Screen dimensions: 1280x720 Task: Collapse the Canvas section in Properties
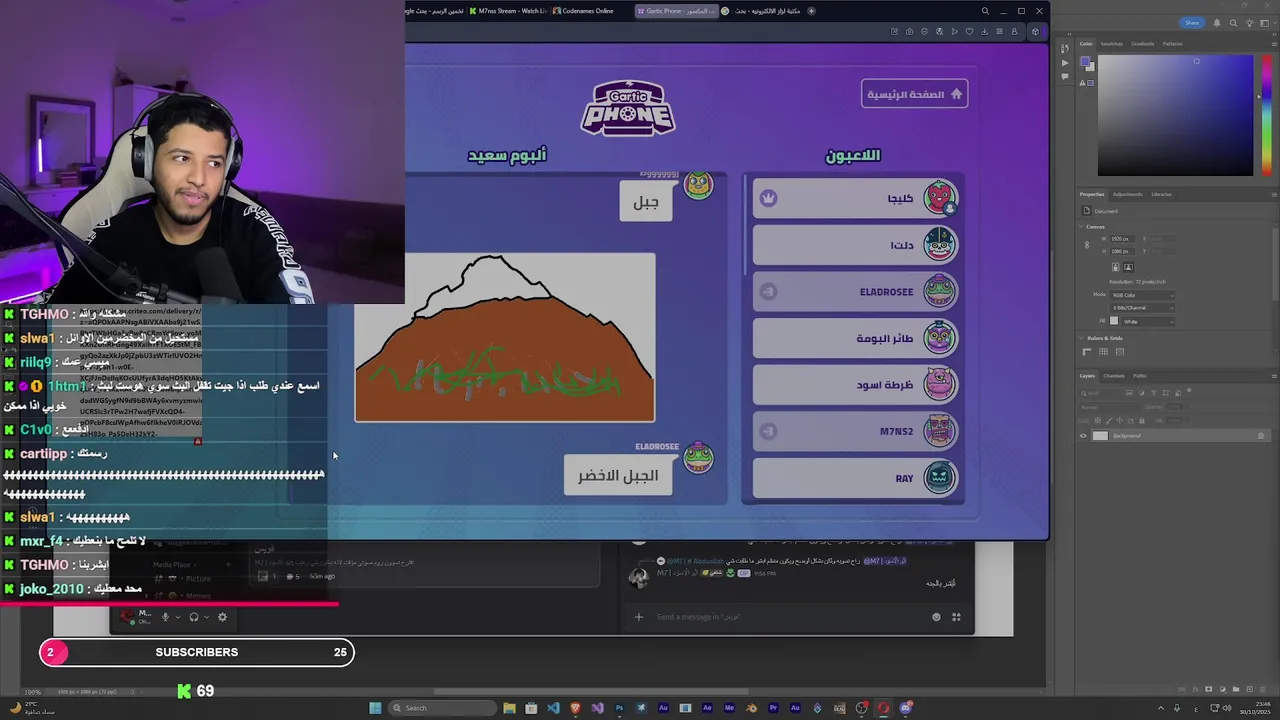(1081, 227)
